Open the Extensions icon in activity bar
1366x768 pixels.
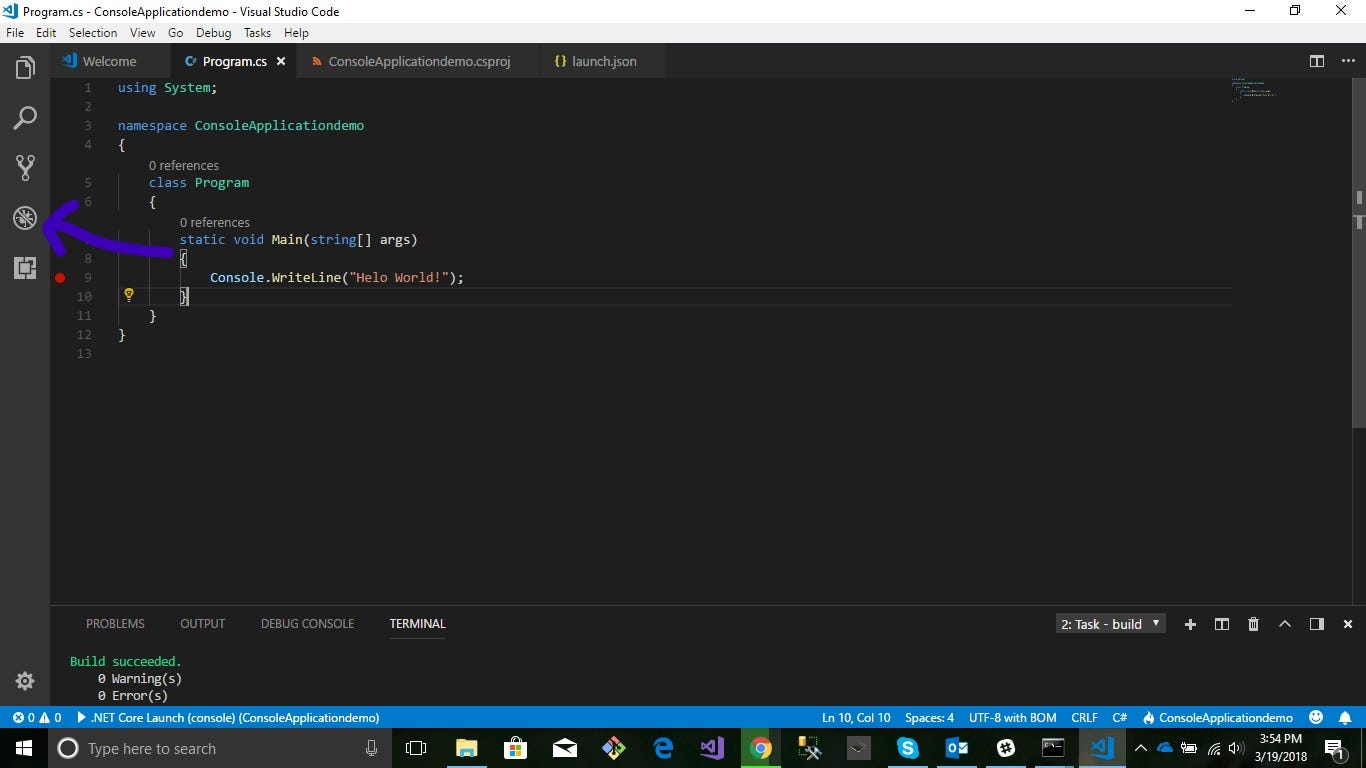(25, 268)
